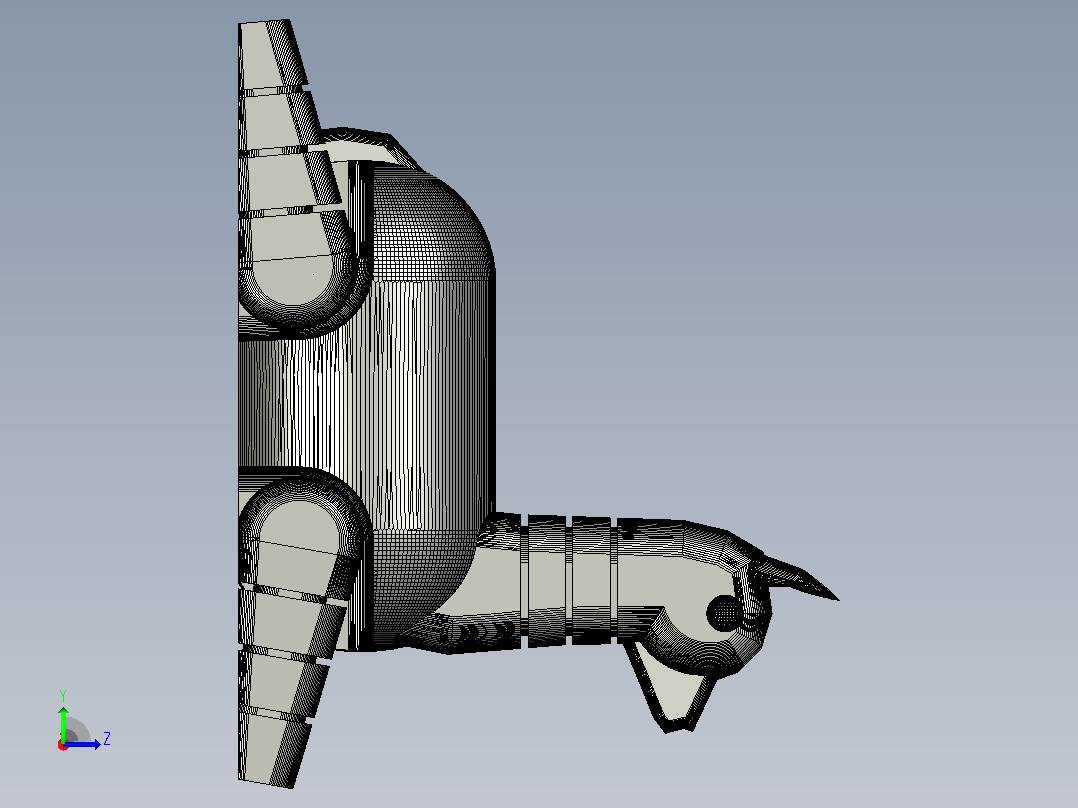Click the blue Z axis arrow on triad
This screenshot has height=808, width=1078.
(82, 744)
